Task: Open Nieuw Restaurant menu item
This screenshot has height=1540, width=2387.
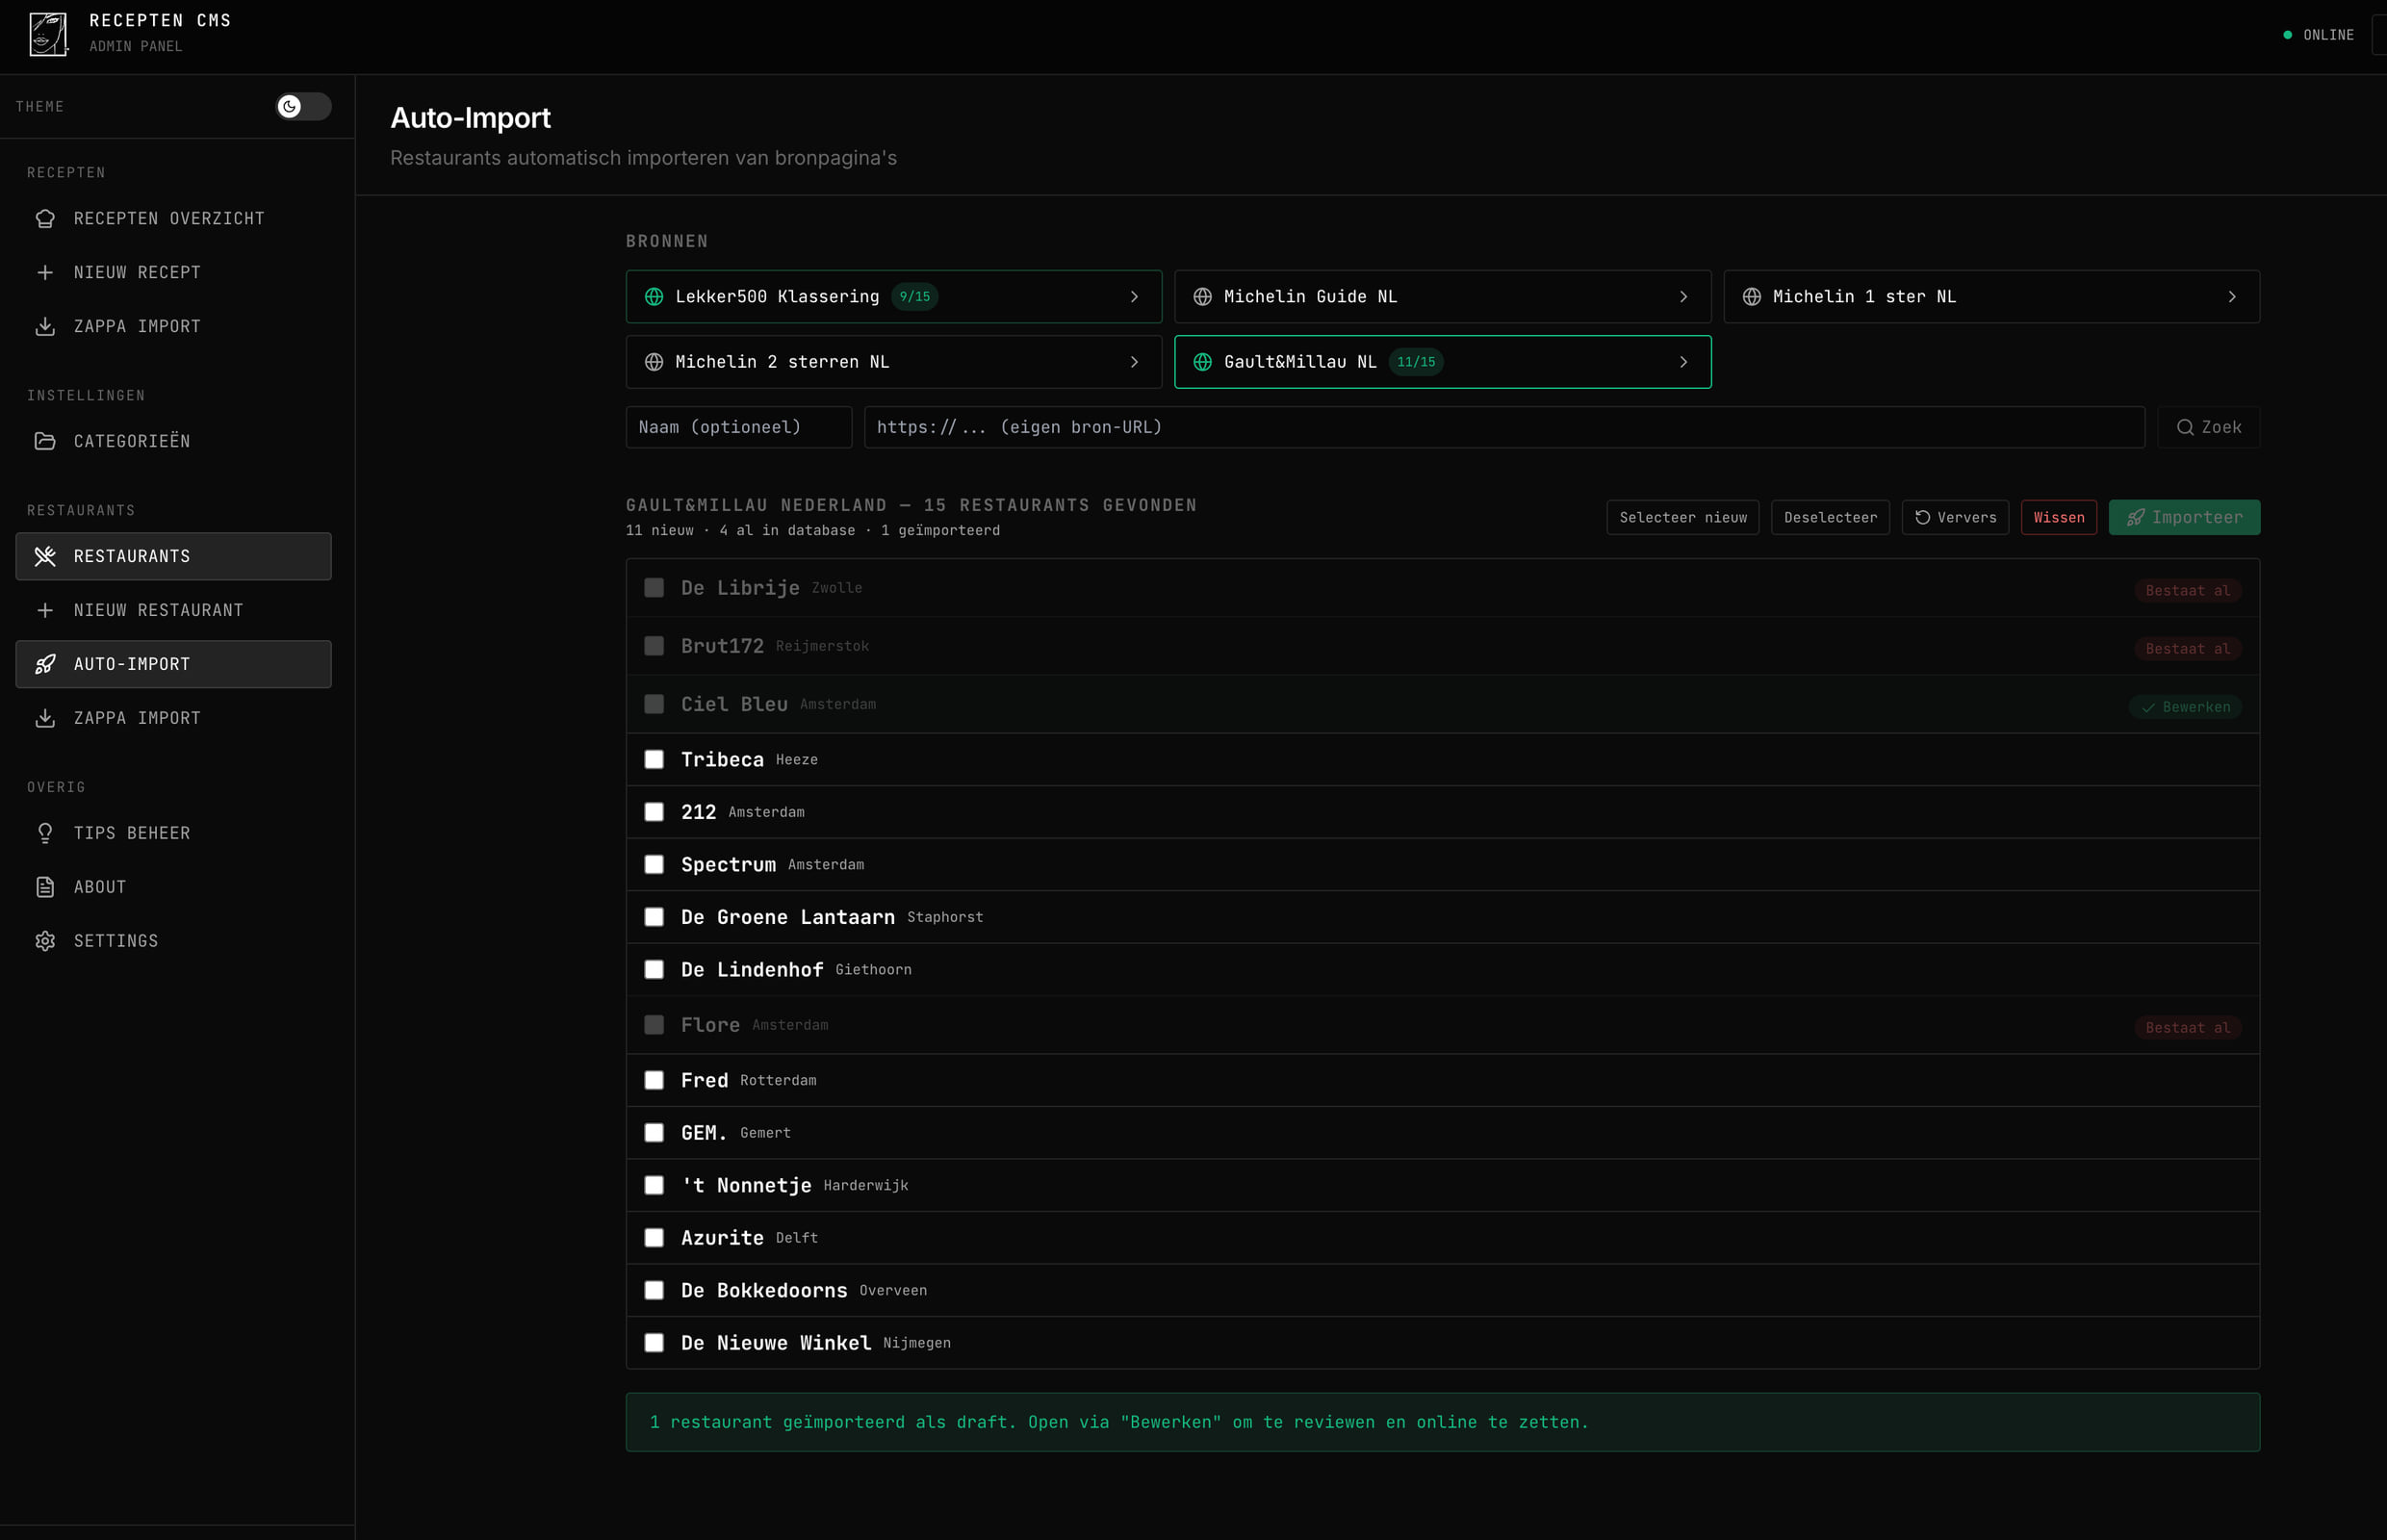Action: point(158,610)
